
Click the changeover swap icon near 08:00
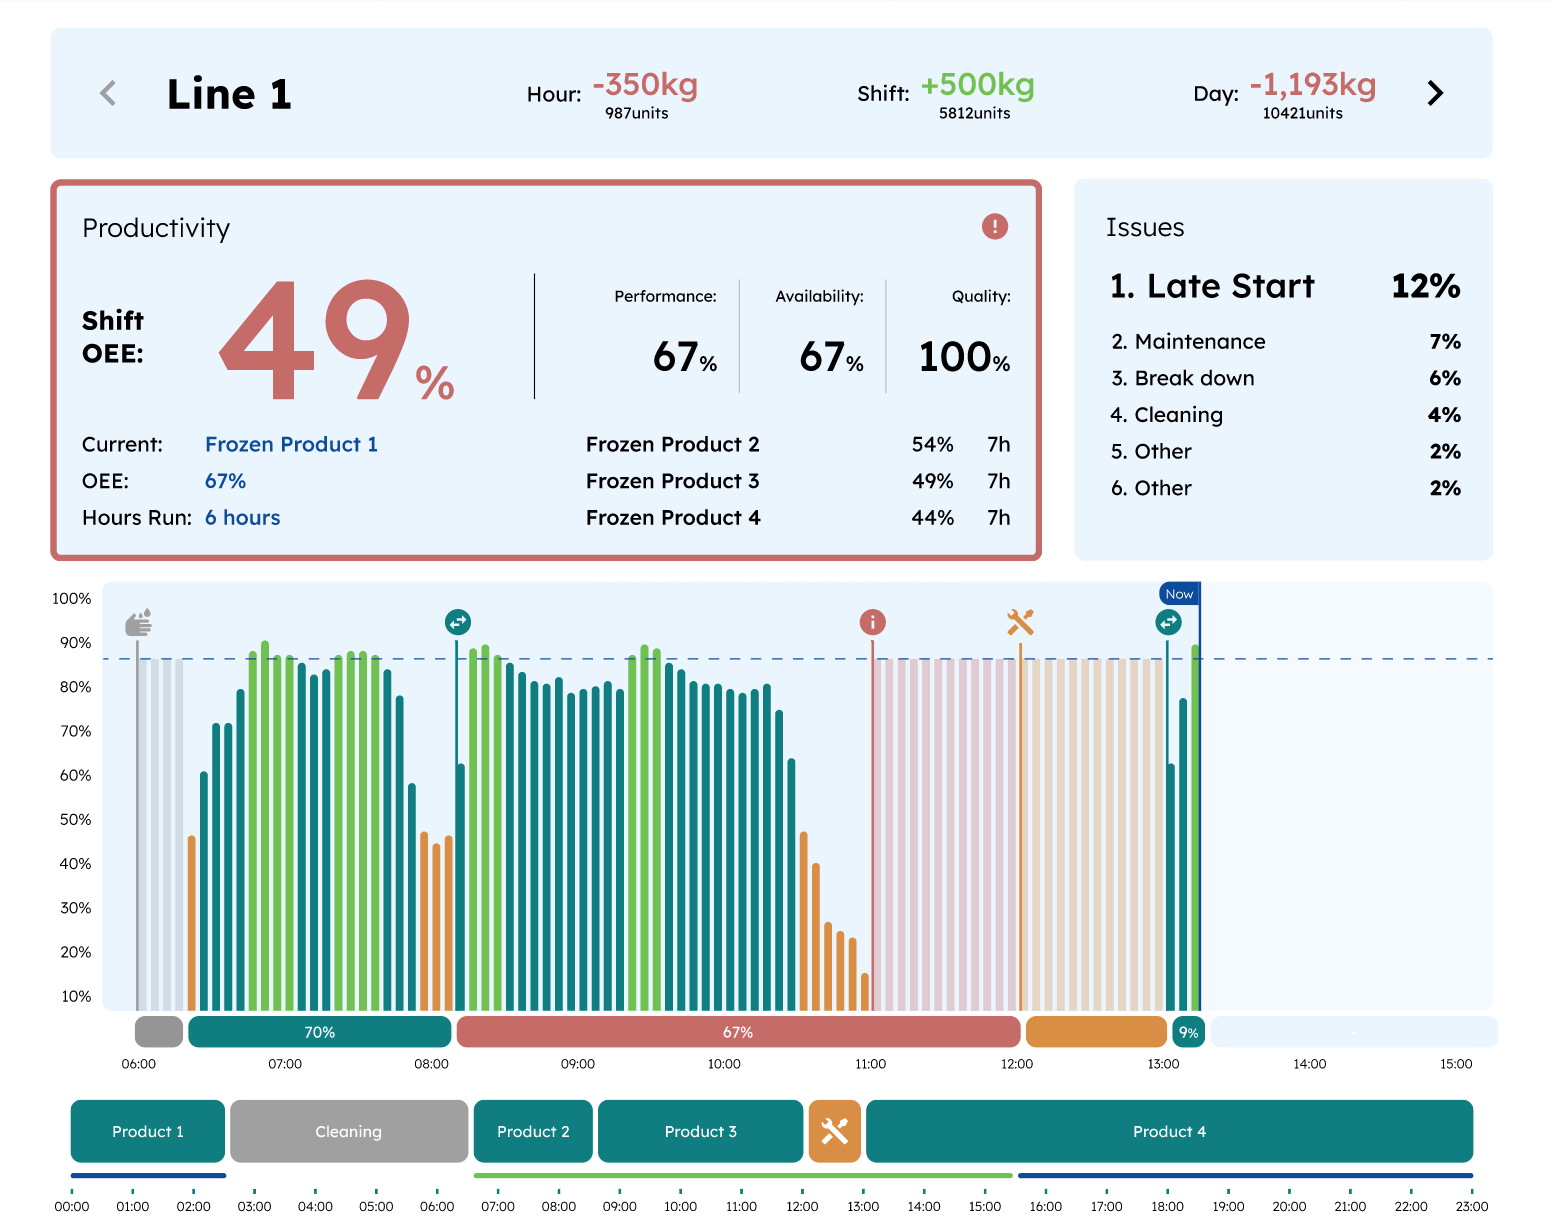pyautogui.click(x=458, y=622)
